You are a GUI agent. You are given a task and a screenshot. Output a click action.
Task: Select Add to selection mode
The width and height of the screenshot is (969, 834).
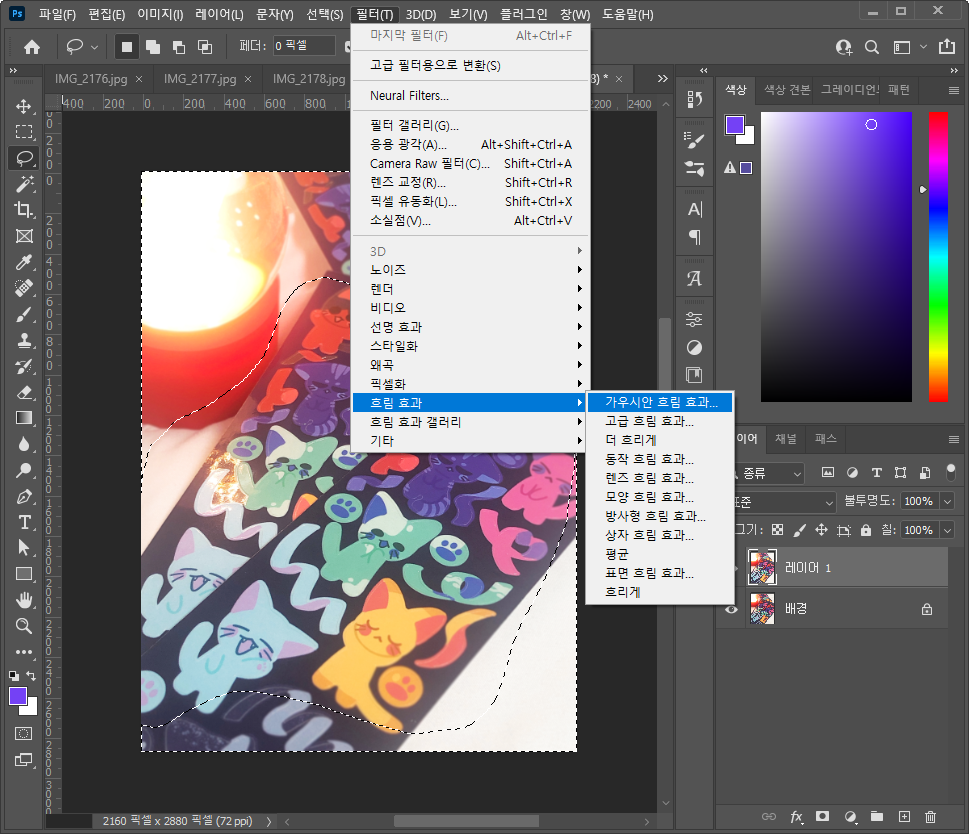coord(153,46)
